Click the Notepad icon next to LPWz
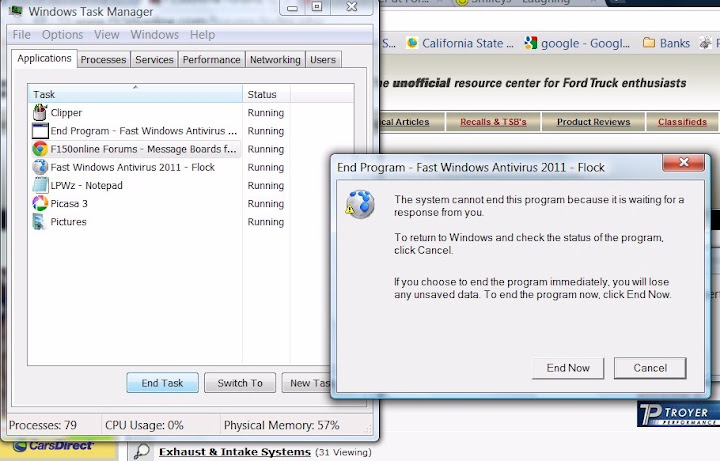The width and height of the screenshot is (720, 461). (40, 185)
